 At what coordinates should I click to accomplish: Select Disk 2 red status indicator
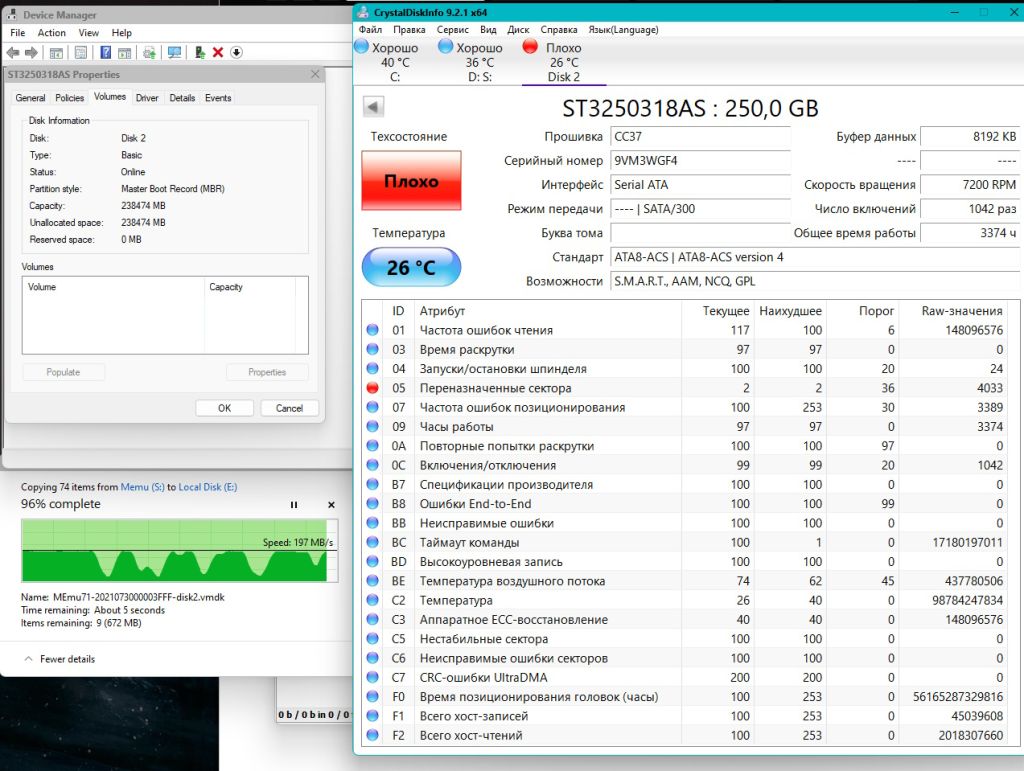(564, 62)
